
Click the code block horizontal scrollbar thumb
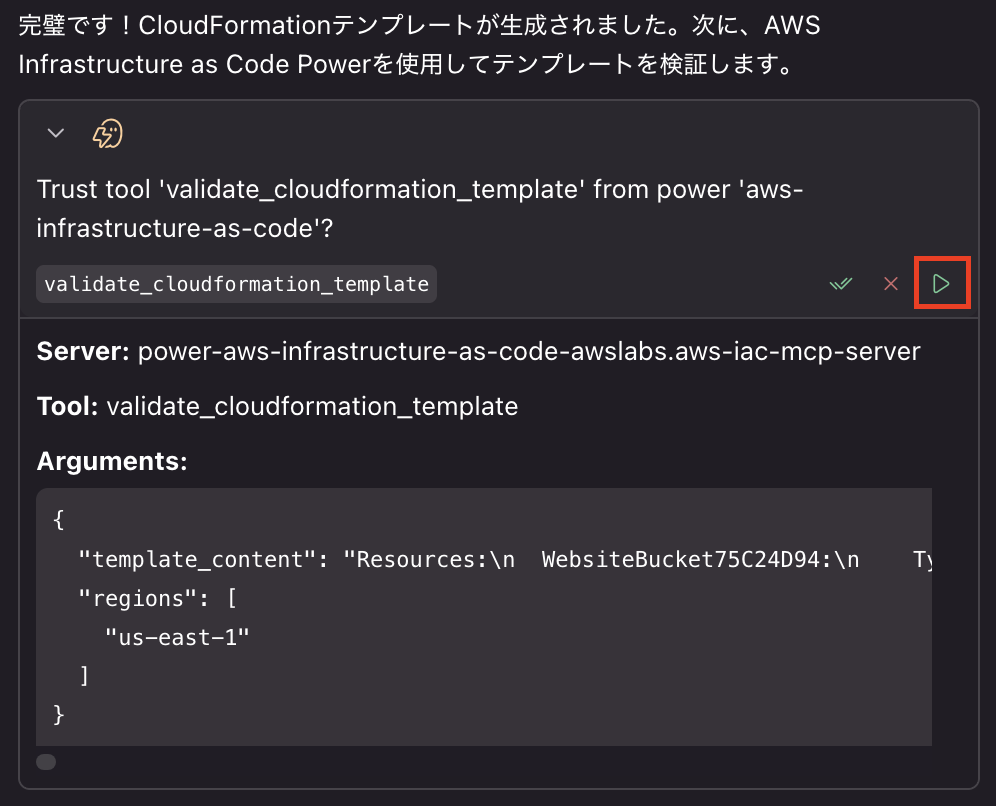pos(46,762)
